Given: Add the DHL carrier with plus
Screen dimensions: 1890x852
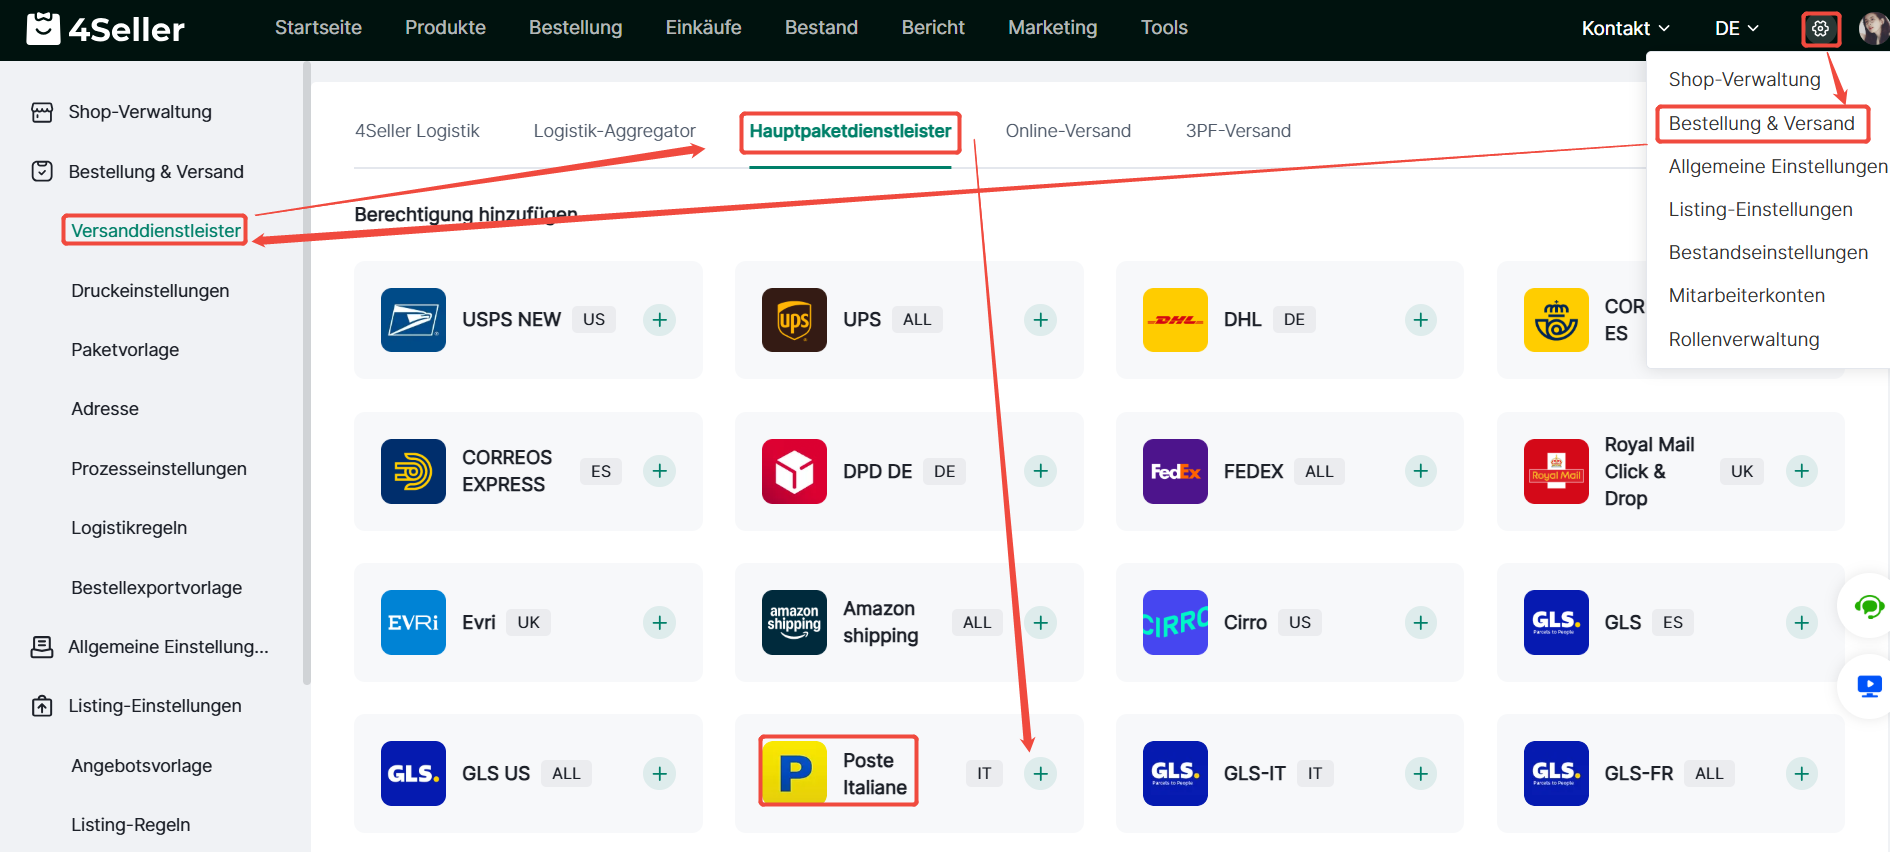Looking at the screenshot, I should [x=1420, y=320].
